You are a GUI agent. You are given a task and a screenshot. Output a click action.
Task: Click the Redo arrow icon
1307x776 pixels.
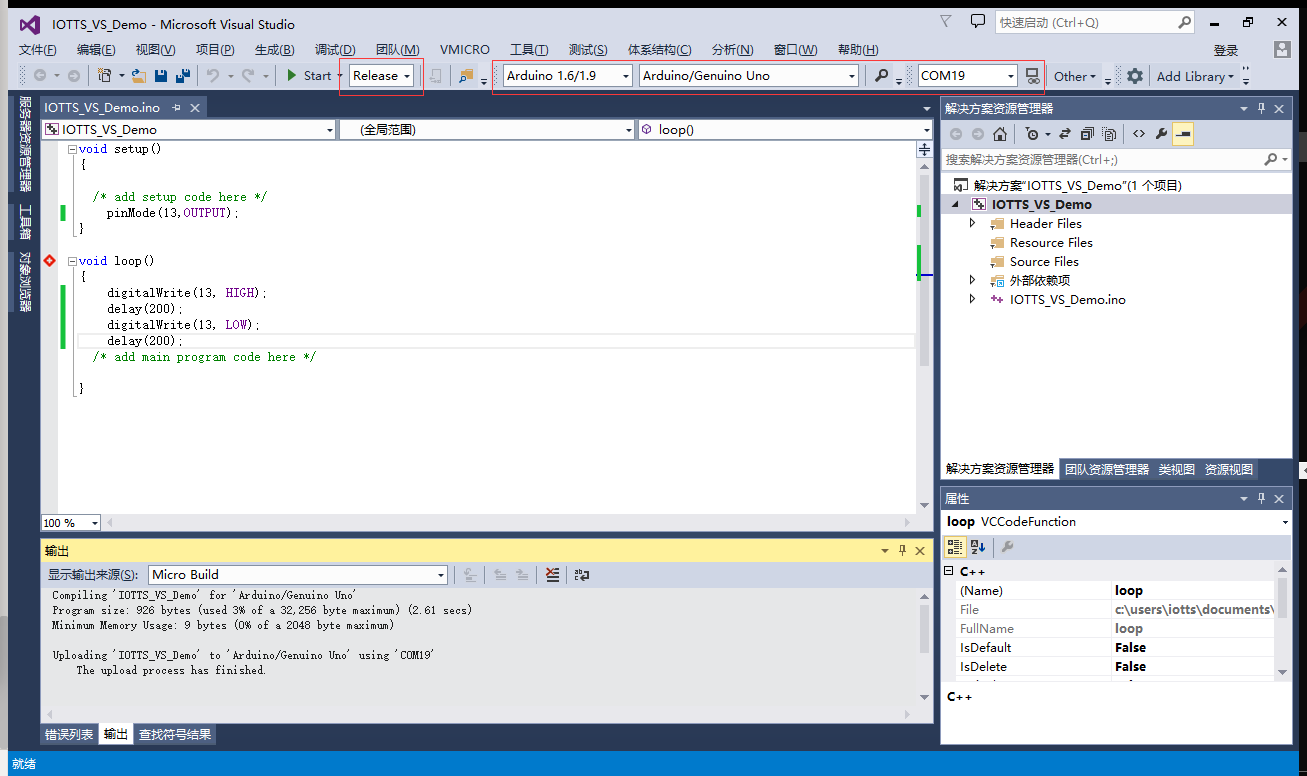pyautogui.click(x=249, y=75)
